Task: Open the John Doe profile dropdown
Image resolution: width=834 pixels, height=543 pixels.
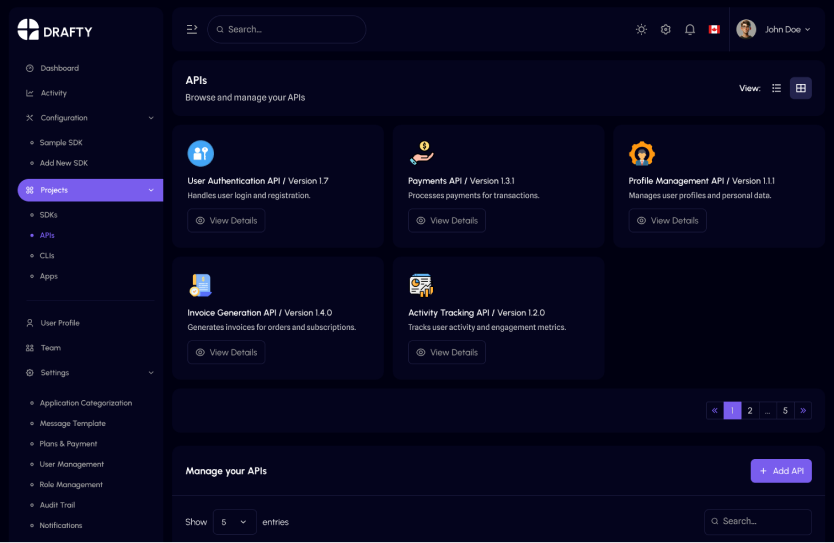Action: [774, 29]
